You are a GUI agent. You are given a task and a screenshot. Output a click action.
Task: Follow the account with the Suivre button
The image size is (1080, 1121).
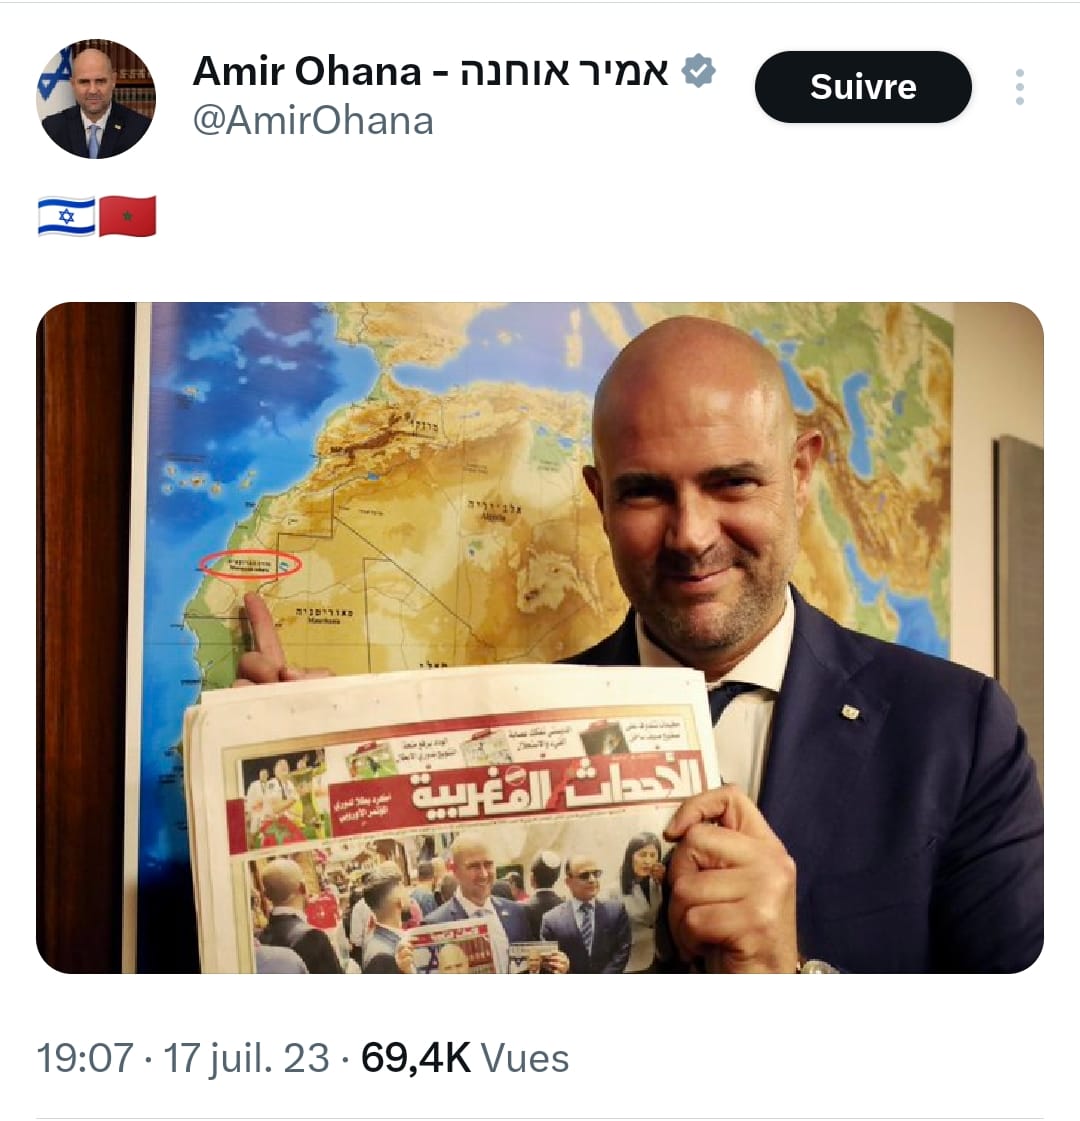(863, 87)
